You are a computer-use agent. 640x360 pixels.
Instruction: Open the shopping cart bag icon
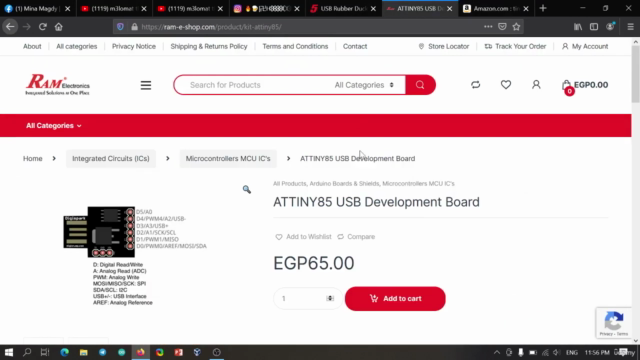567,86
